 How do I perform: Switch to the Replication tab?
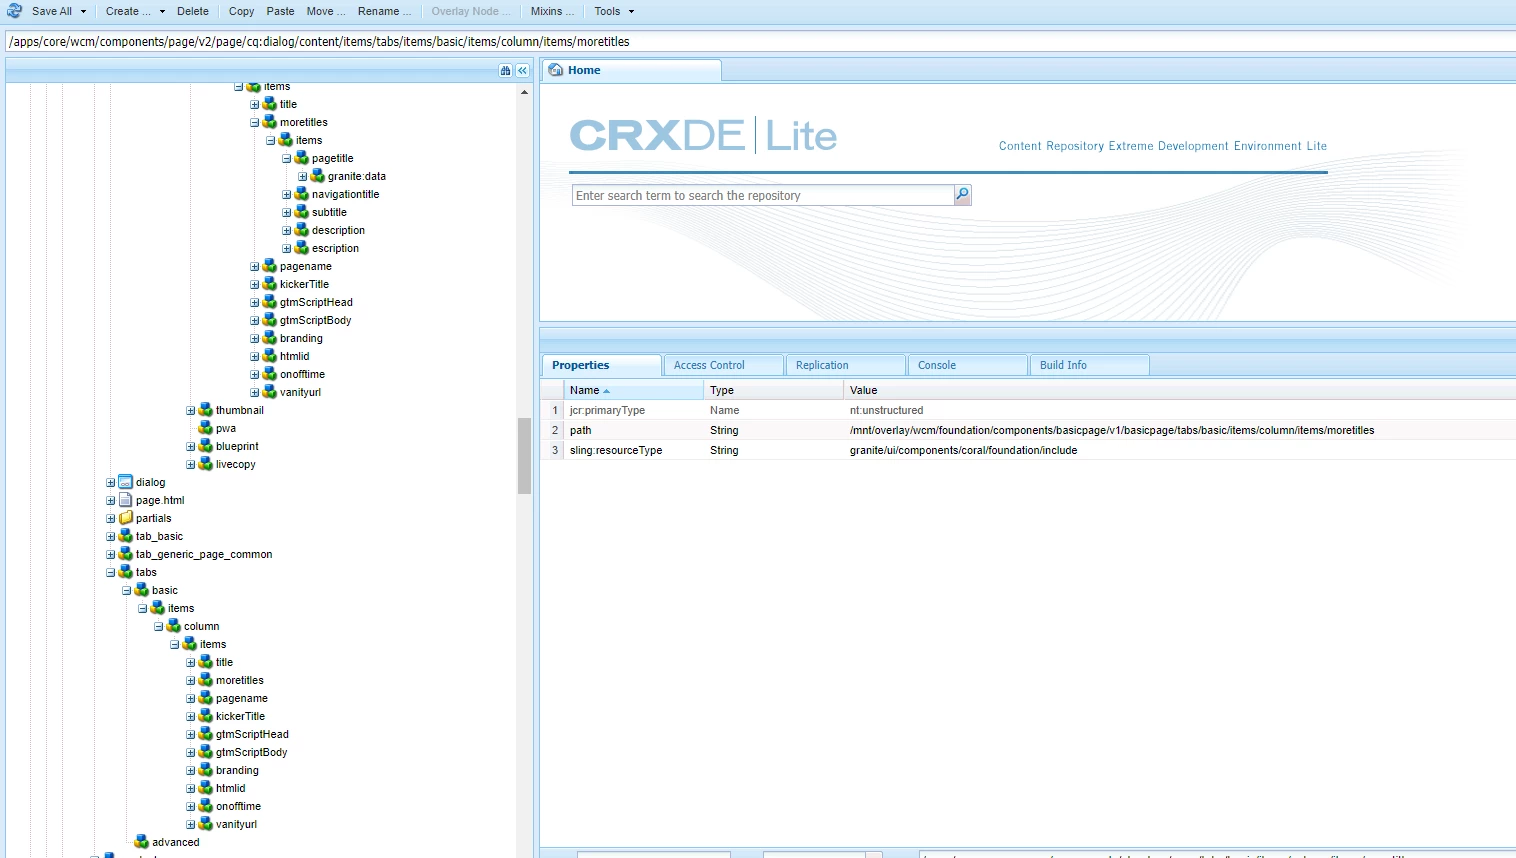[845, 365]
